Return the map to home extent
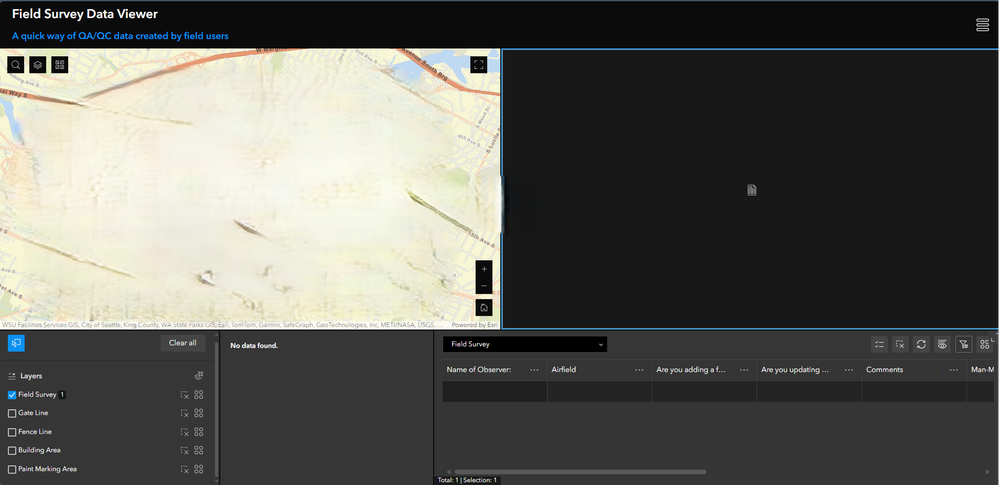The width and height of the screenshot is (999, 485). [x=484, y=308]
